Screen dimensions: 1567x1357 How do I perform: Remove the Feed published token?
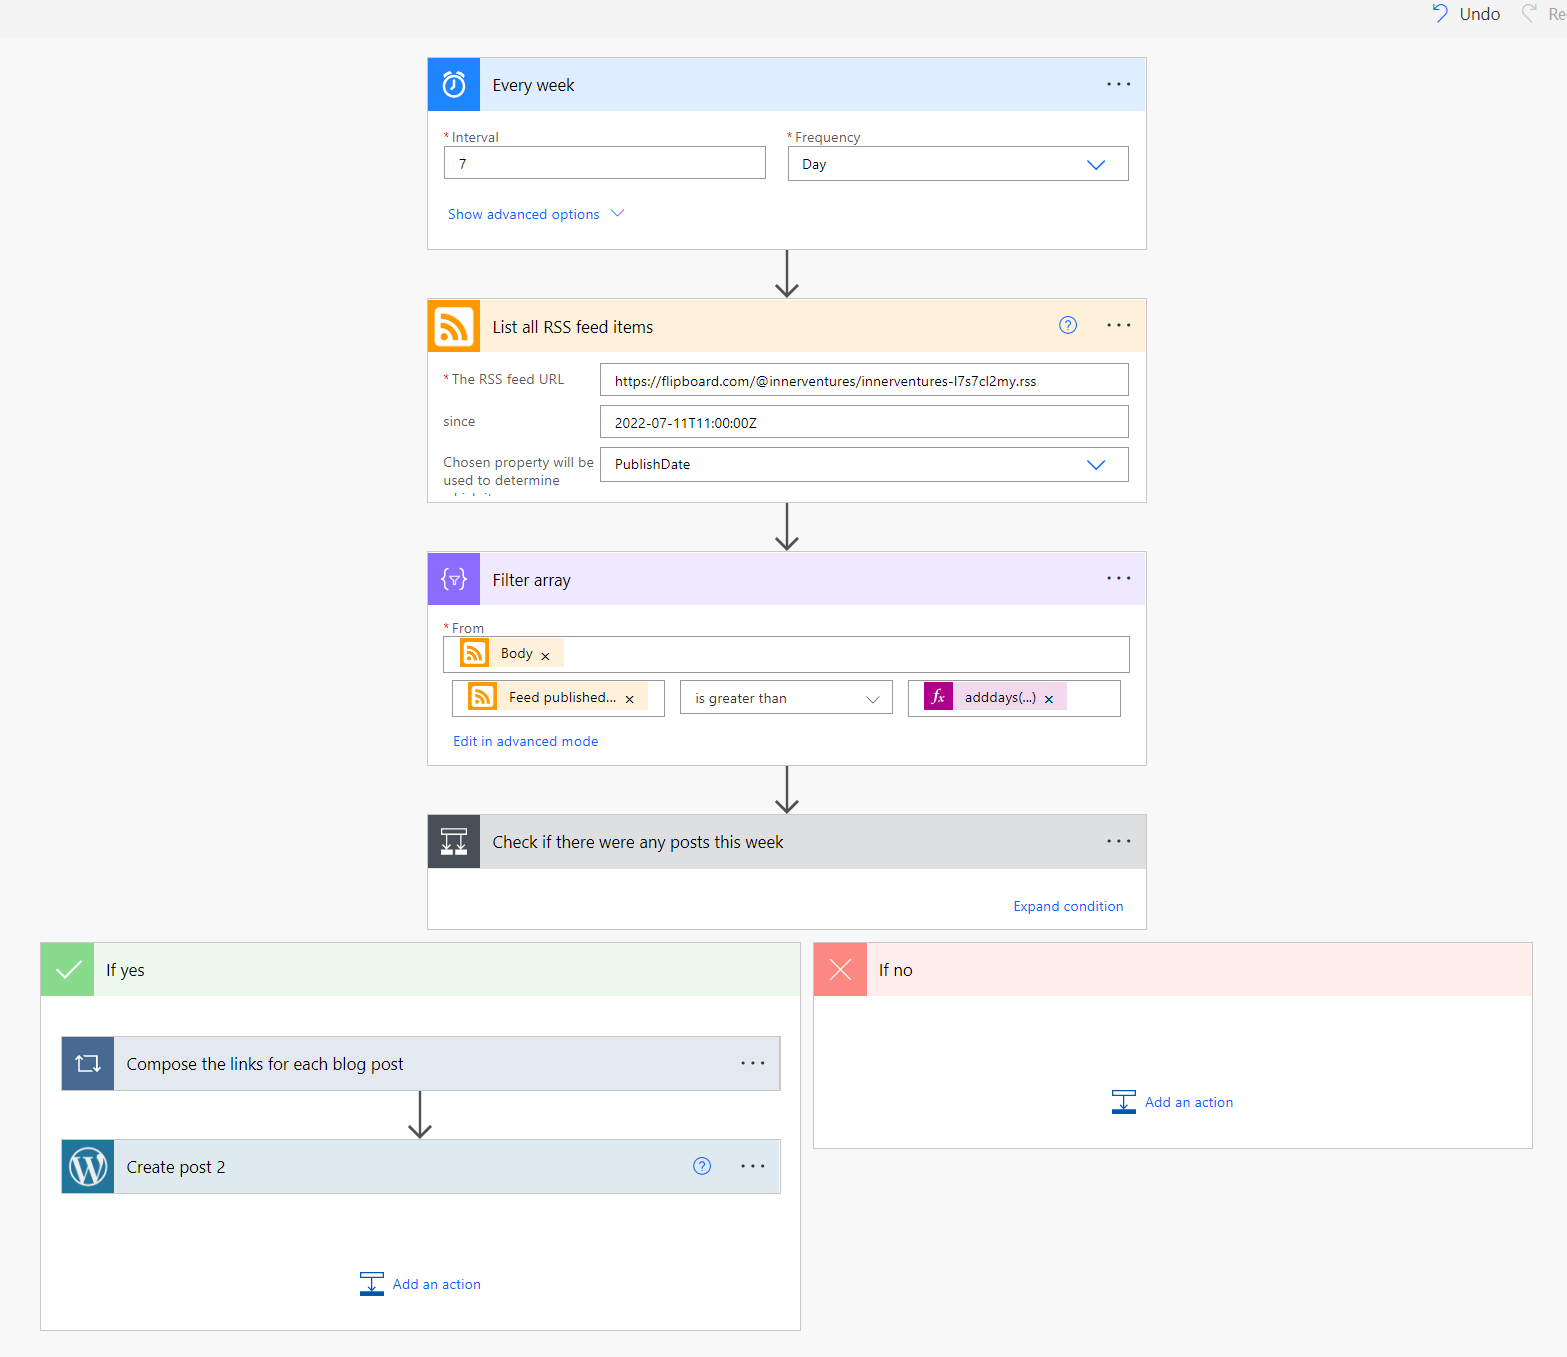tap(629, 699)
